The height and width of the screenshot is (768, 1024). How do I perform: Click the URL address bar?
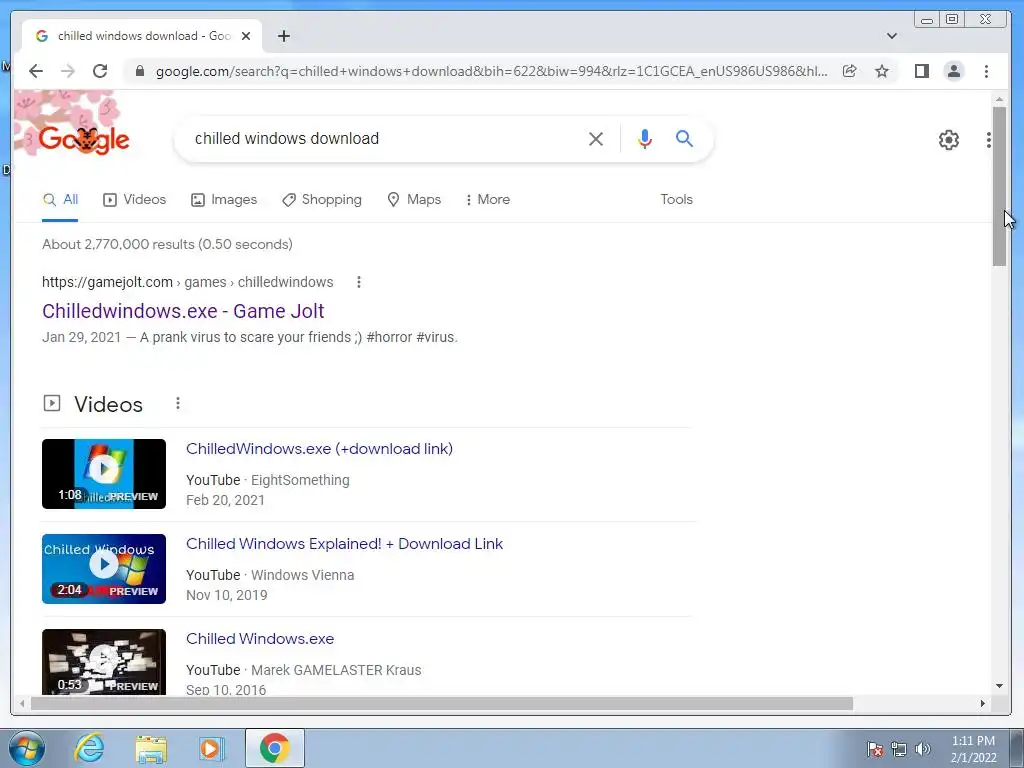pyautogui.click(x=491, y=71)
